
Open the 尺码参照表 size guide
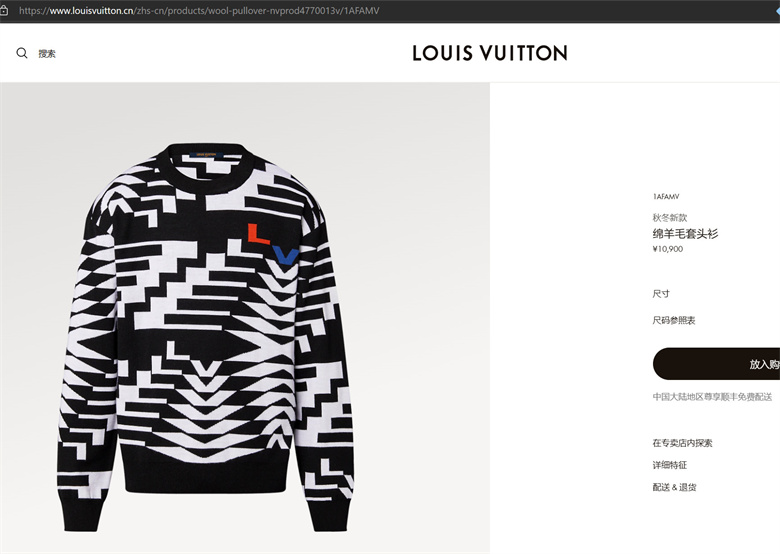674,320
